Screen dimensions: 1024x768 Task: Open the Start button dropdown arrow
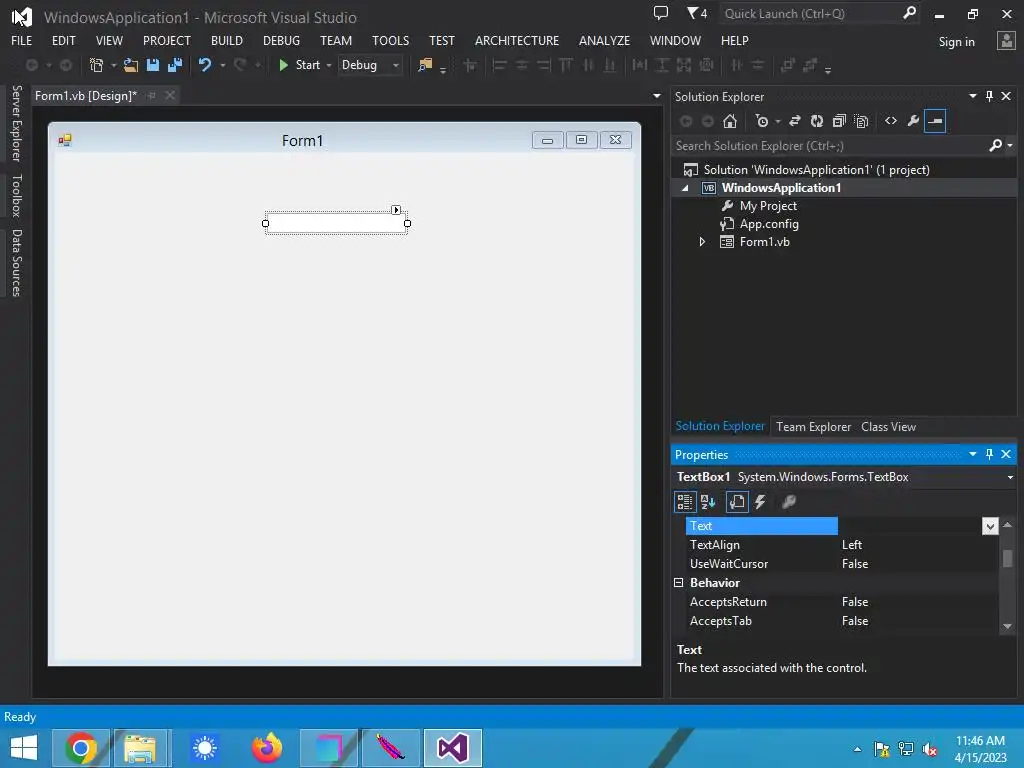(x=328, y=65)
